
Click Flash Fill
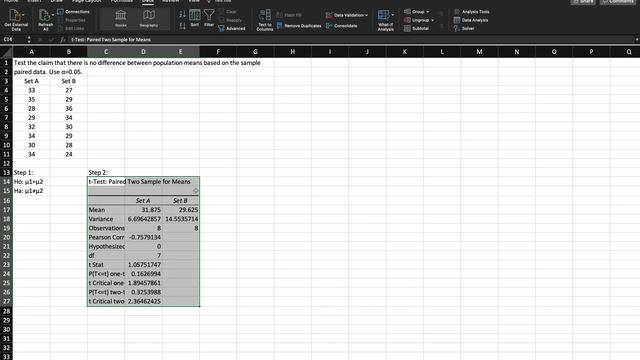coord(289,15)
